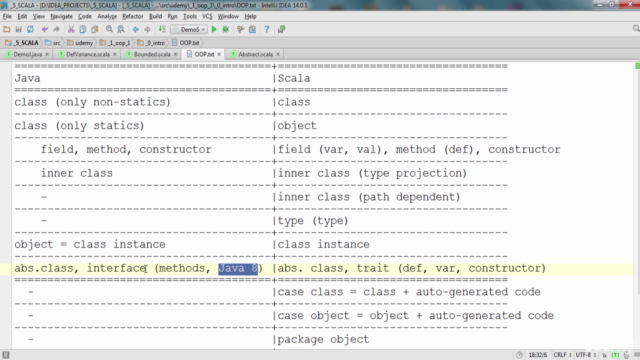This screenshot has height=360, width=640.
Task: Click the Replace search icon
Action: click(x=121, y=29)
